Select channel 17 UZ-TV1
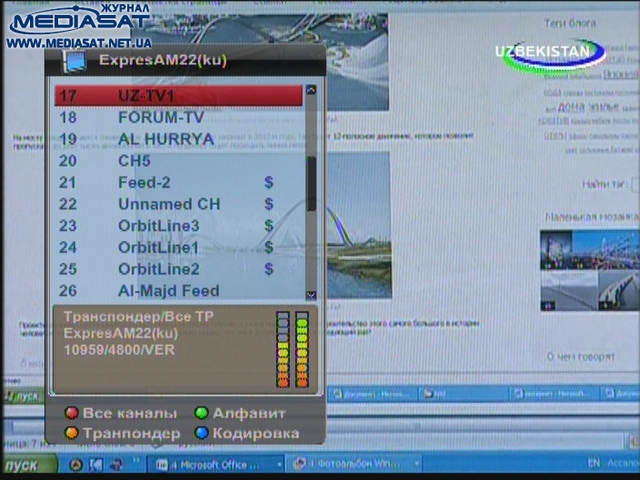640x480 pixels. tap(178, 96)
